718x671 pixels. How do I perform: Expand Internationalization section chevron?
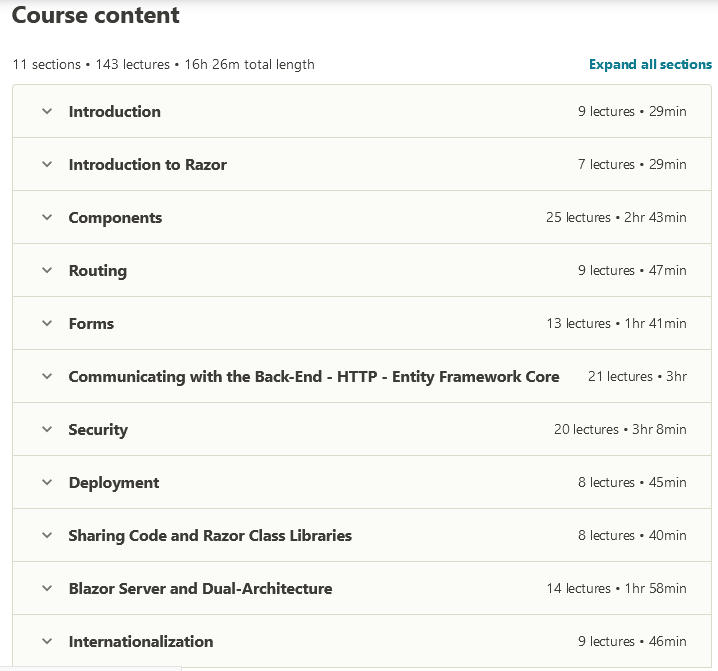pyautogui.click(x=46, y=642)
